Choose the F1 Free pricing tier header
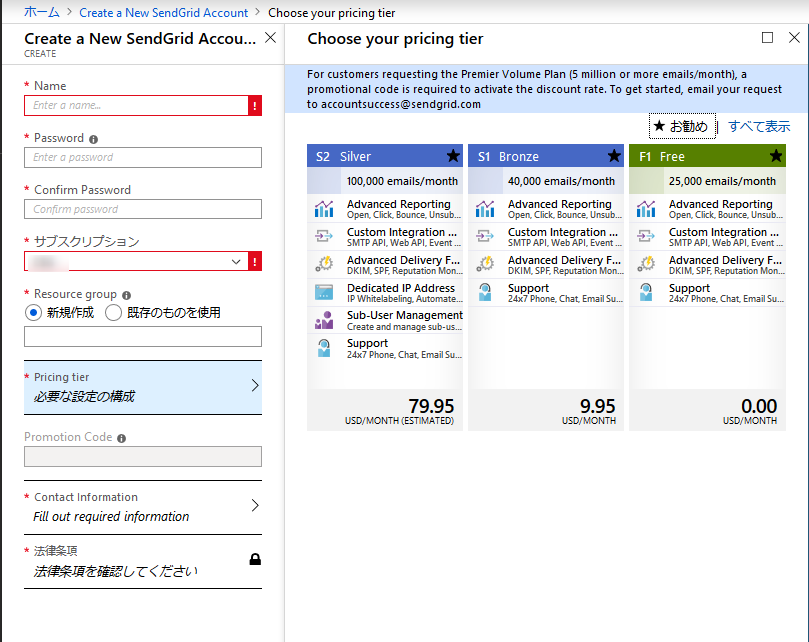 (x=707, y=156)
